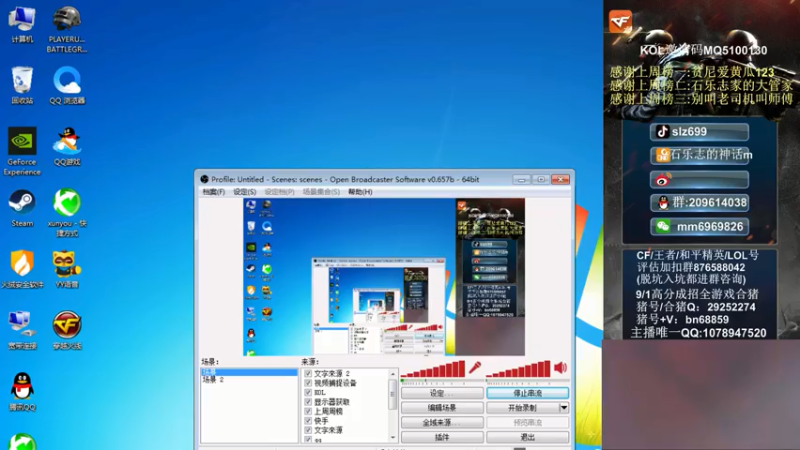Open the 帮助(H) menu
800x450 pixels.
[360, 192]
